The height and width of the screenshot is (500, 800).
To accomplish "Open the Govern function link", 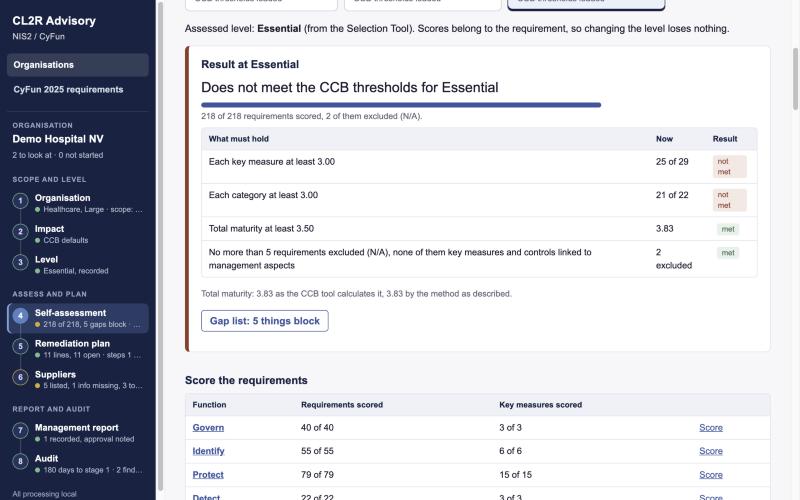I will click(208, 428).
